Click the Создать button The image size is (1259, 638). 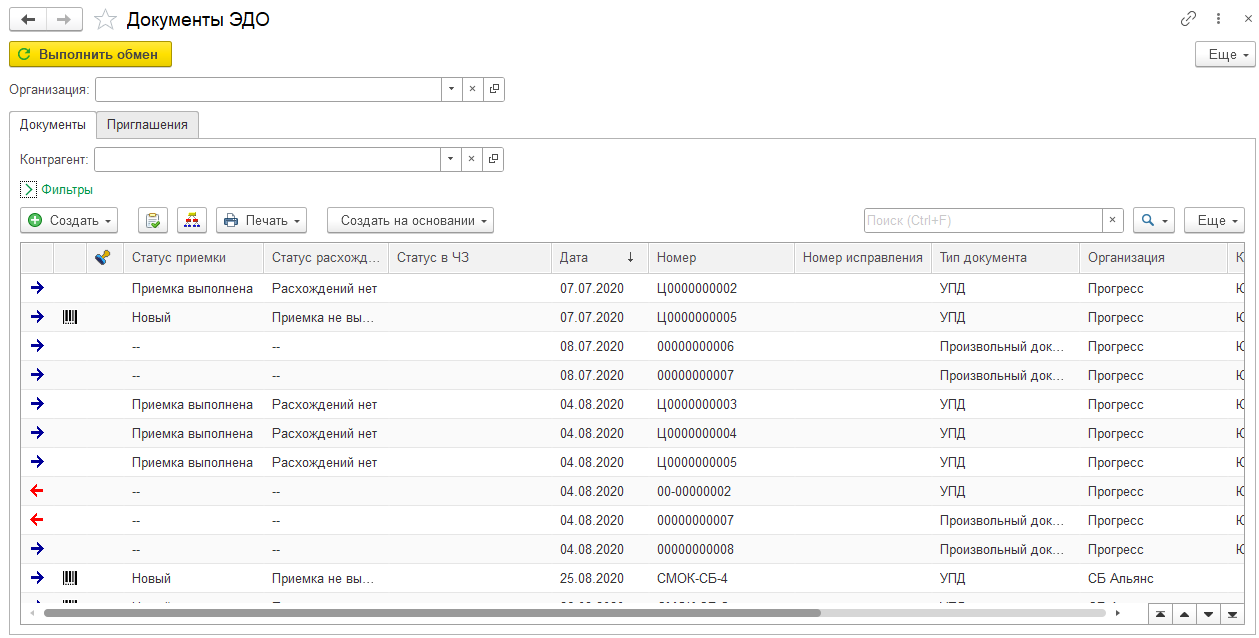pyautogui.click(x=69, y=220)
